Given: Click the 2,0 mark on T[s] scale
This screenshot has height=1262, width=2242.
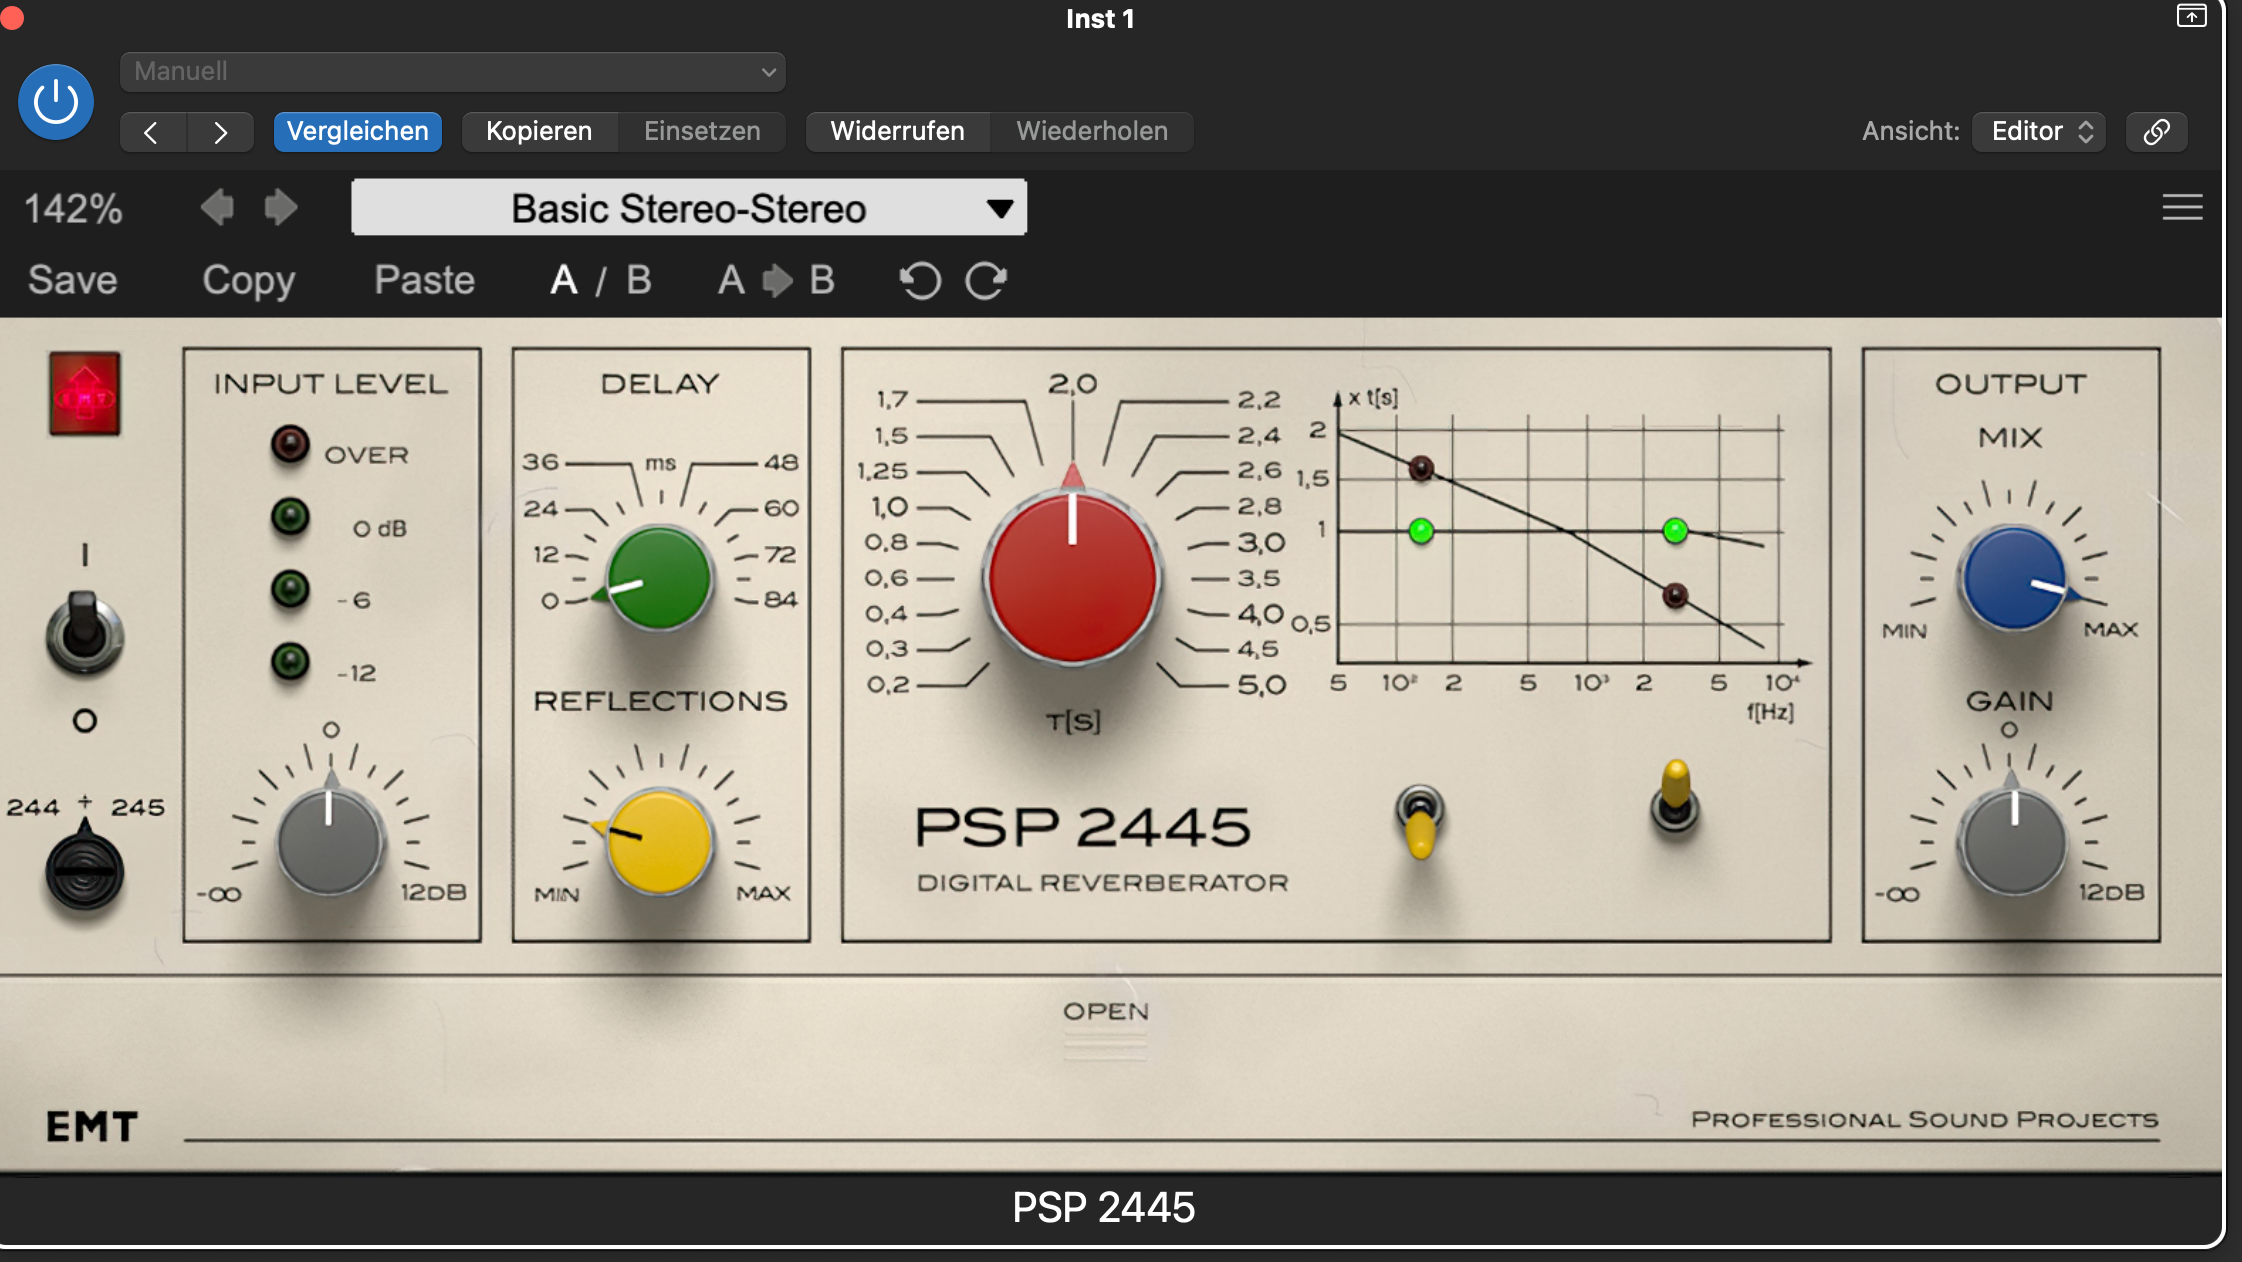Looking at the screenshot, I should (1073, 384).
